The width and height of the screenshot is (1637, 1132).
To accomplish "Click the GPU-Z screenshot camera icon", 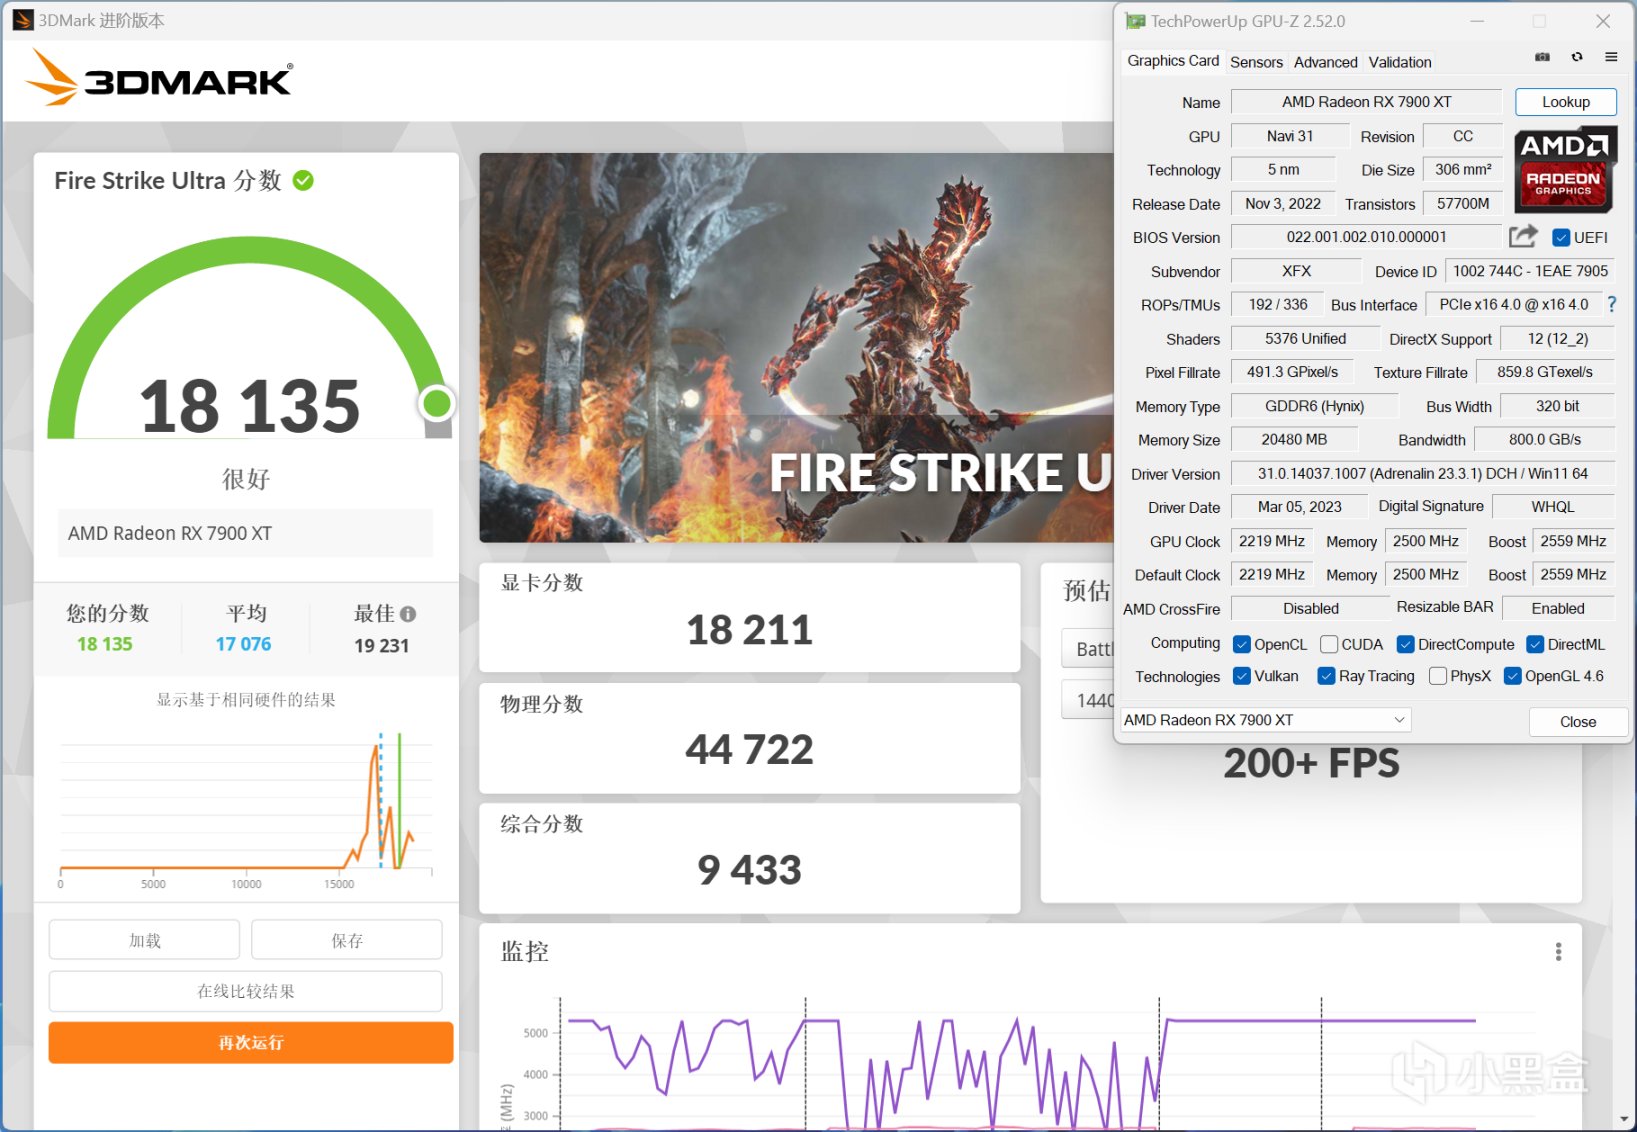I will (1542, 57).
